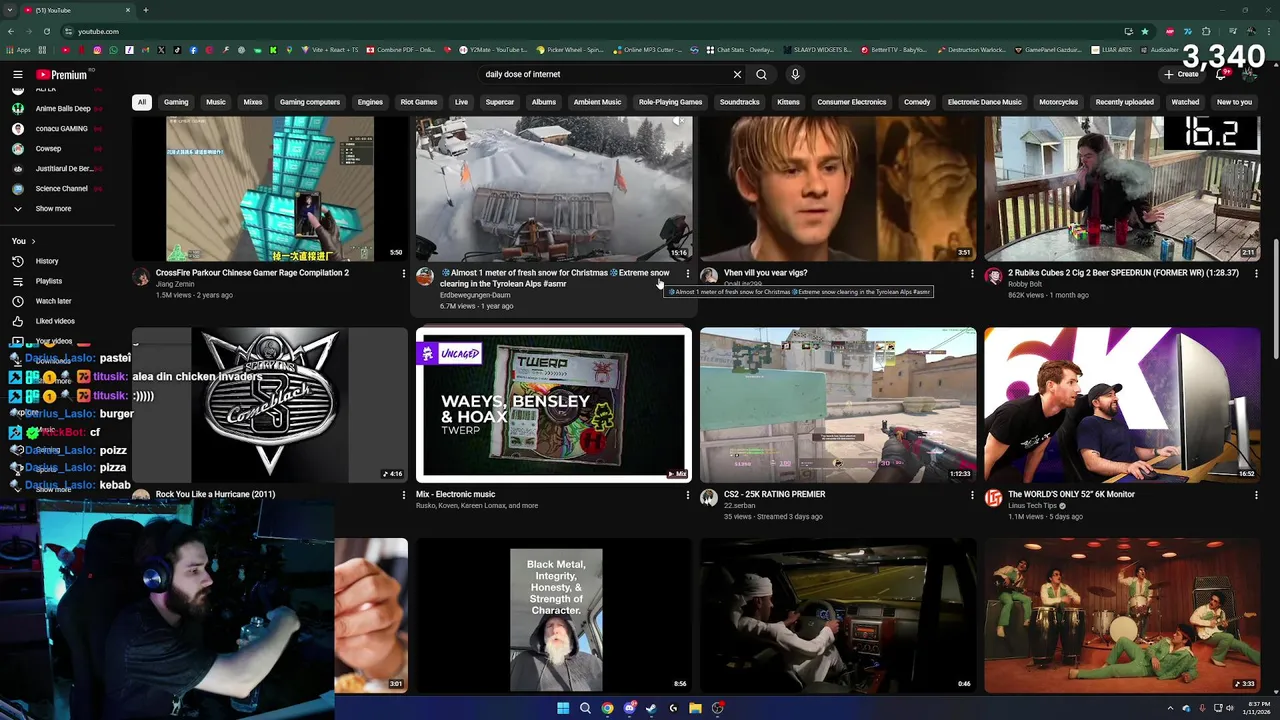This screenshot has width=1280, height=720.
Task: Open options for Vhen vill you vear vigs
Action: (971, 273)
